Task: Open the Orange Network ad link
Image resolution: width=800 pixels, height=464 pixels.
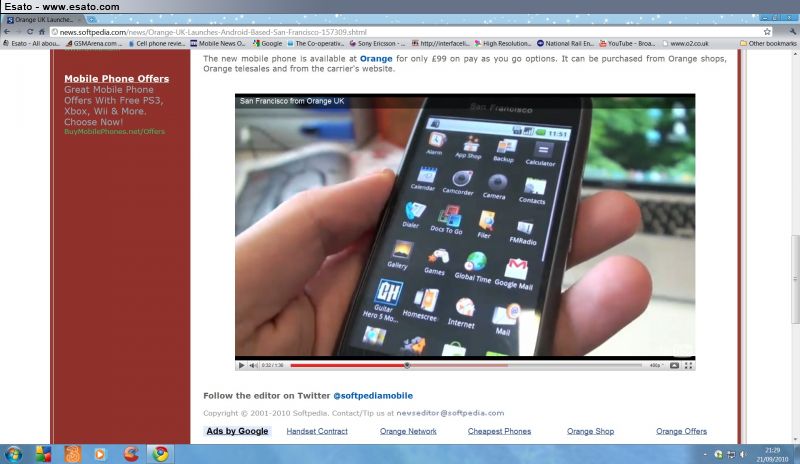Action: (x=408, y=431)
